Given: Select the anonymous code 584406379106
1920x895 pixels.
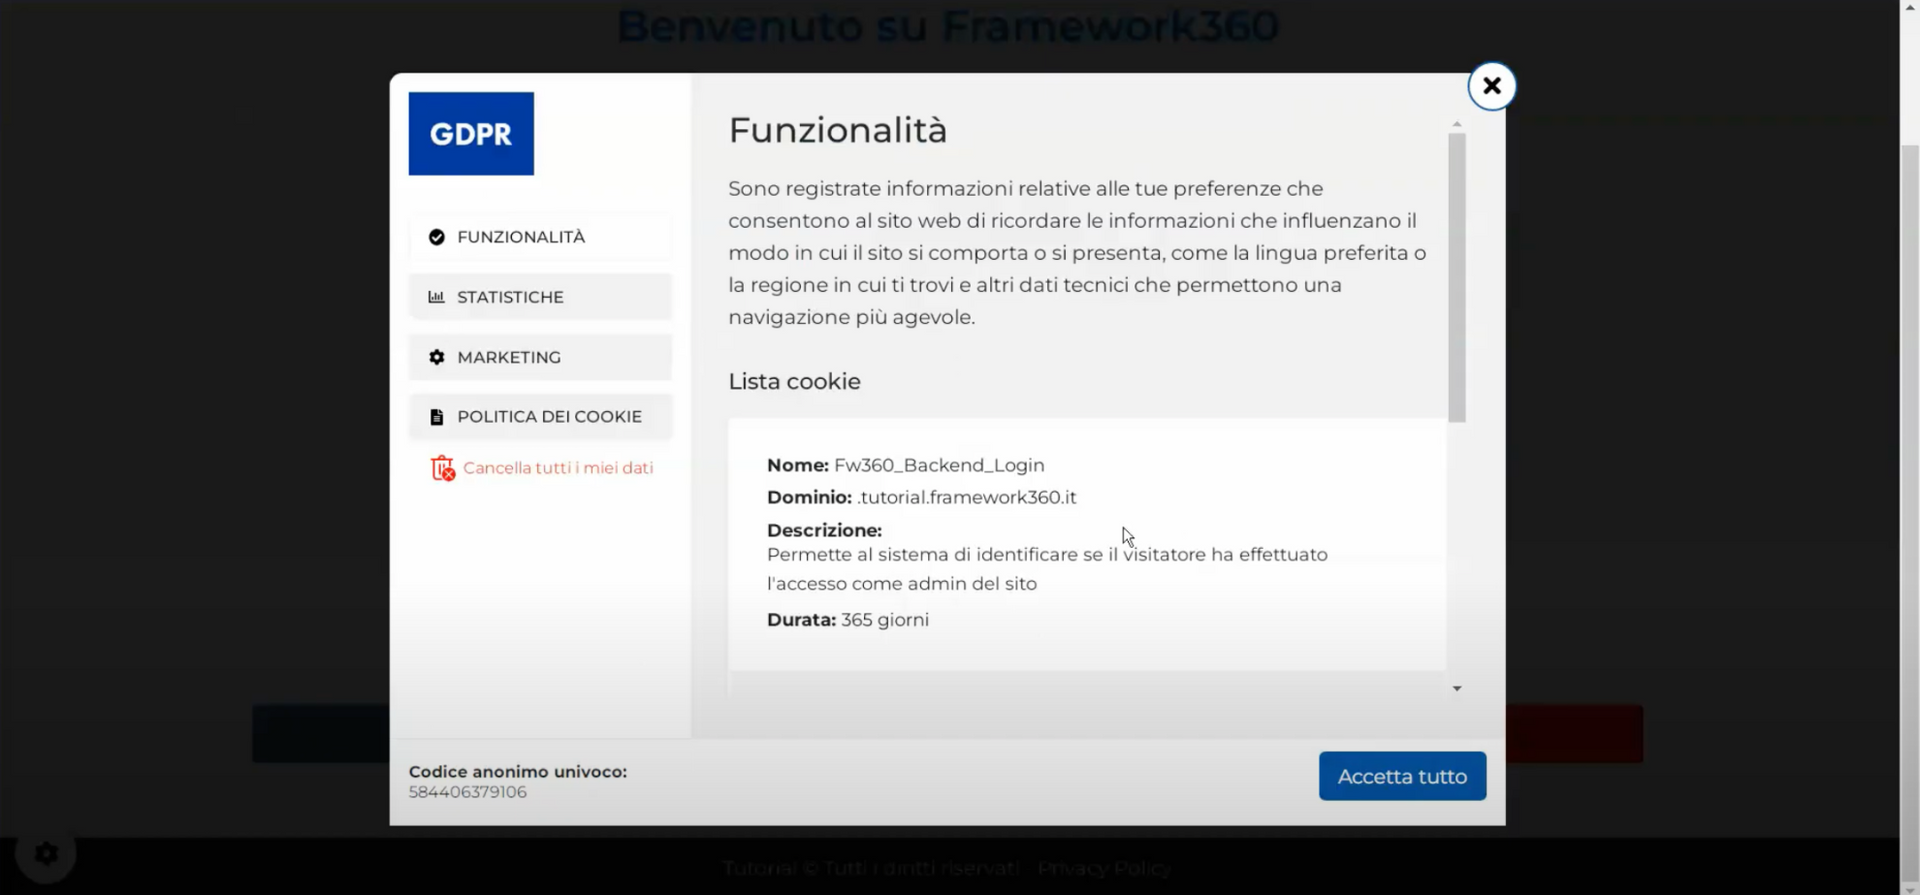Looking at the screenshot, I should tap(467, 792).
